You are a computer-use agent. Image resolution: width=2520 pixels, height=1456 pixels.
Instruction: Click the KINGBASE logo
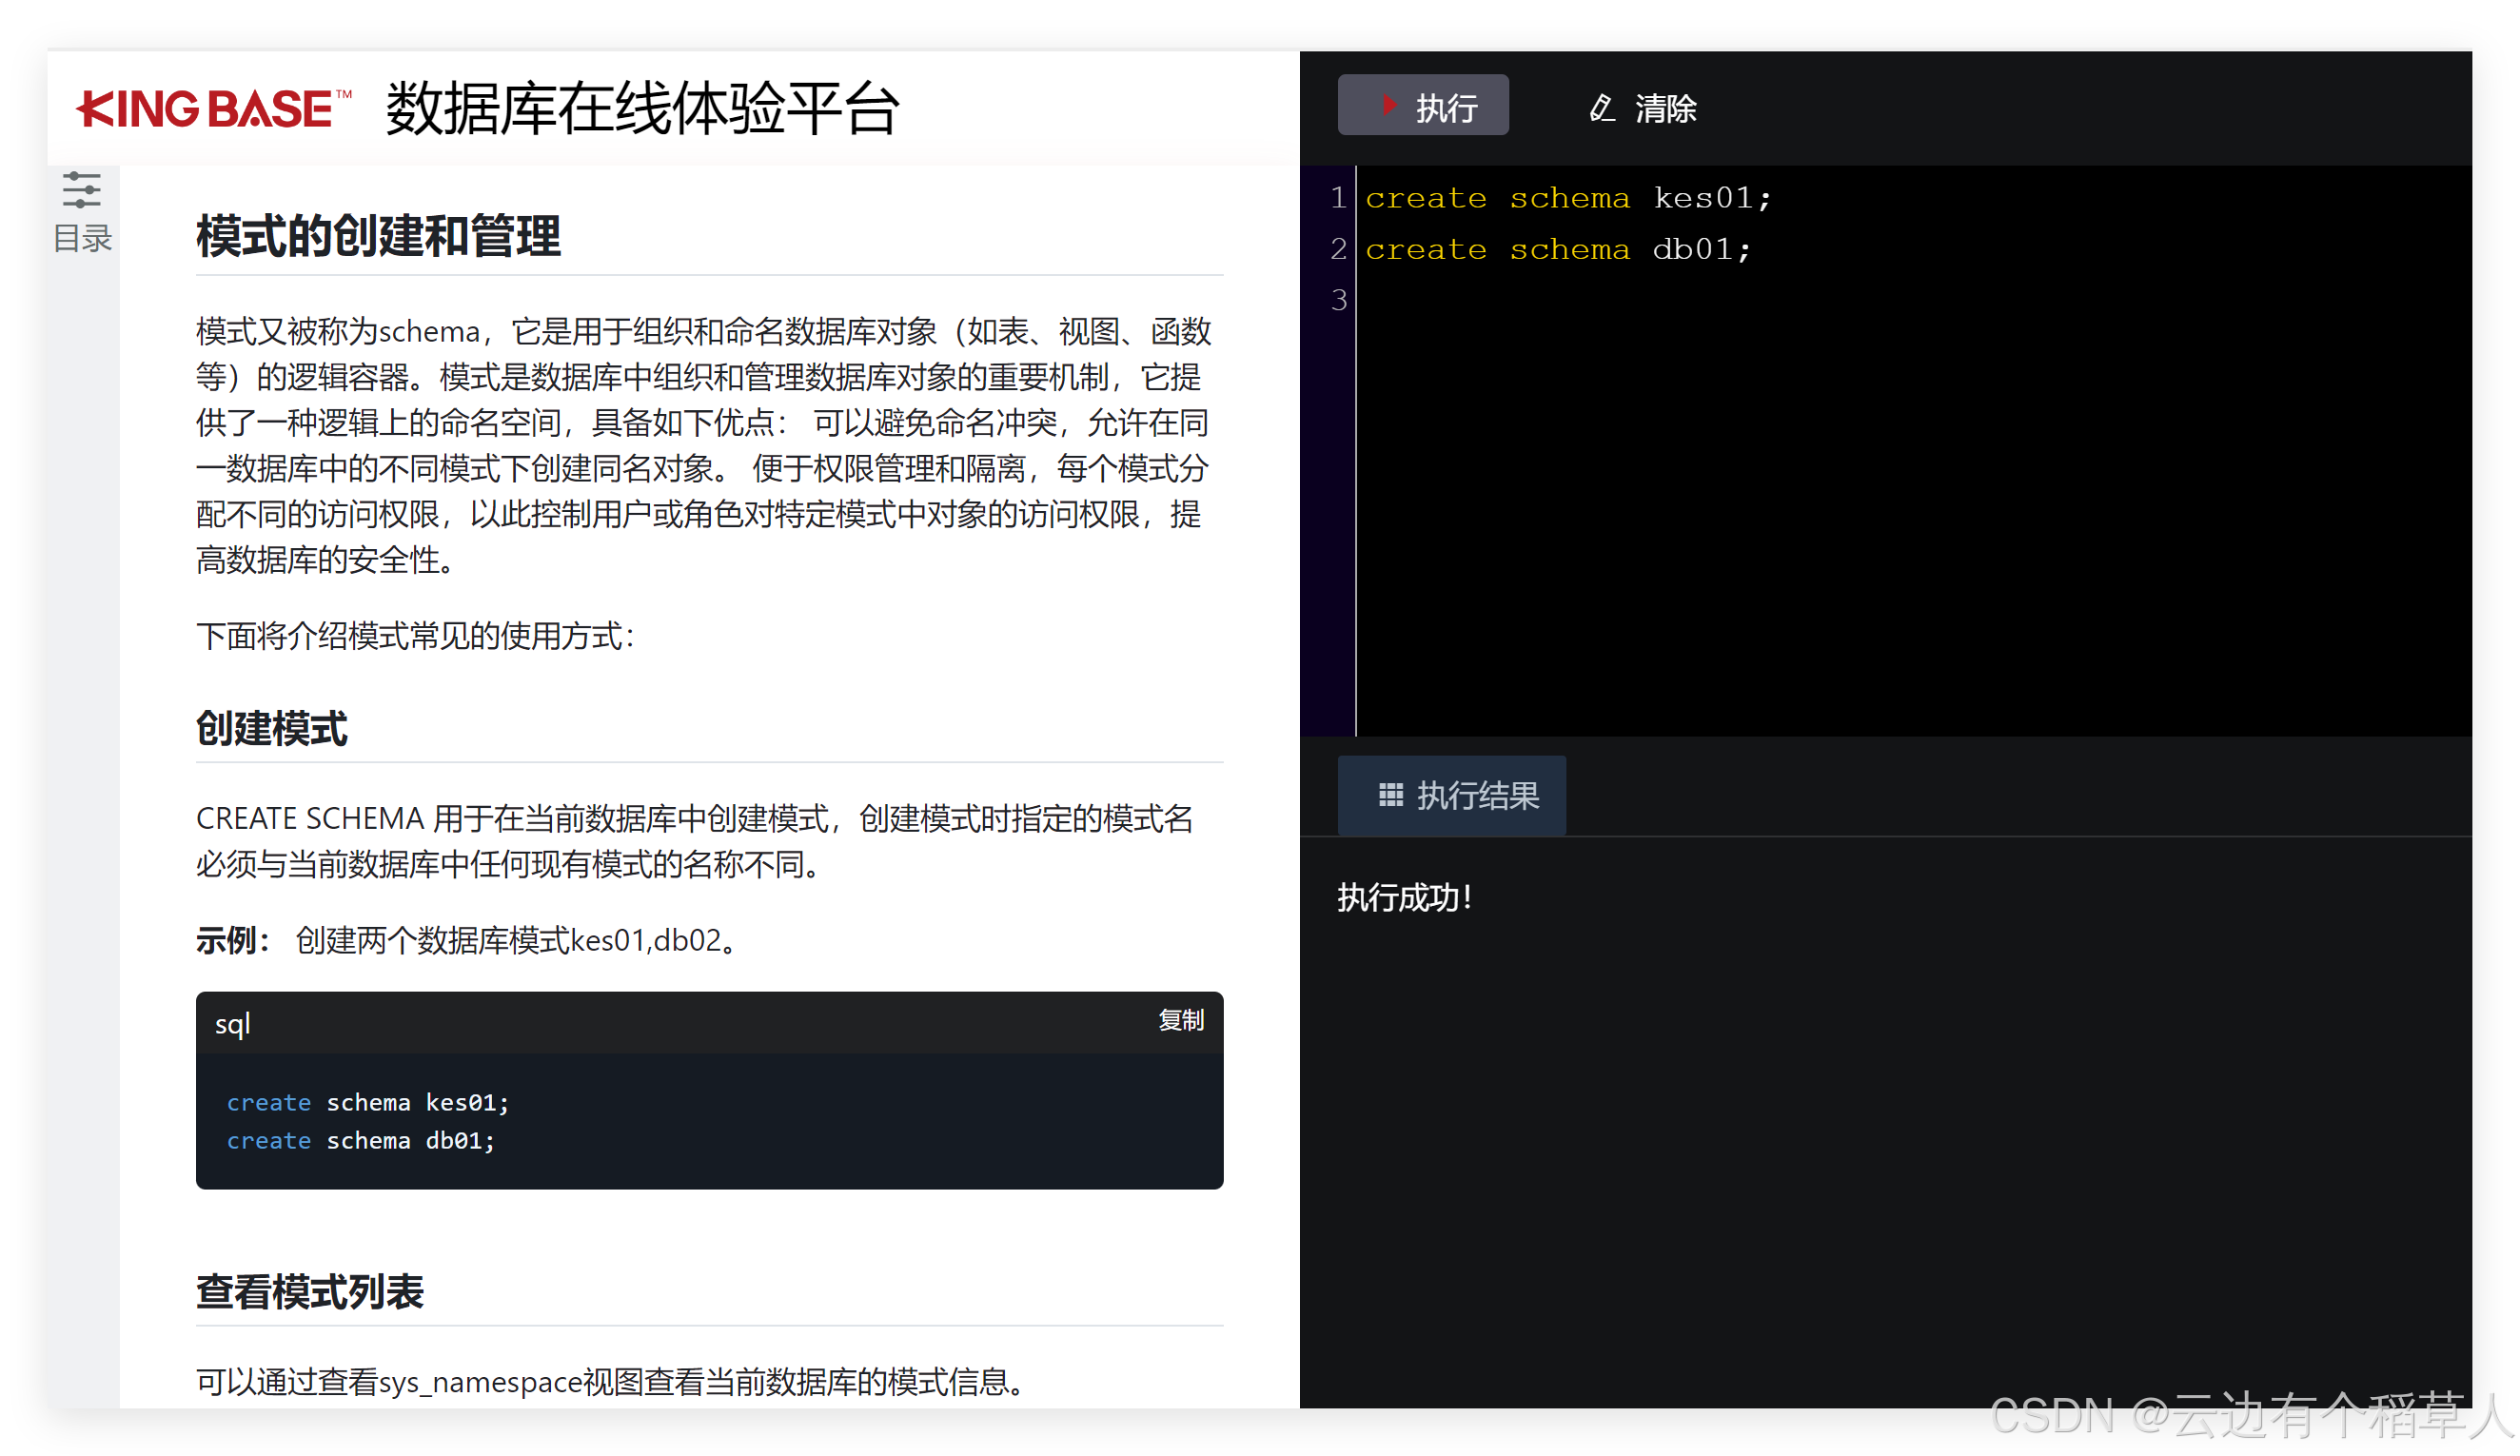[x=214, y=109]
